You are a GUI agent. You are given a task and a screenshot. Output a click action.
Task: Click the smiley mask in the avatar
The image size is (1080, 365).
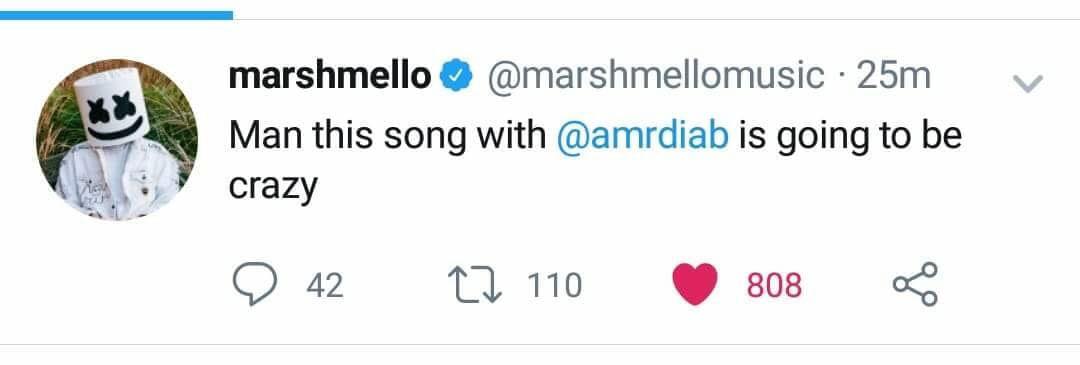(112, 109)
